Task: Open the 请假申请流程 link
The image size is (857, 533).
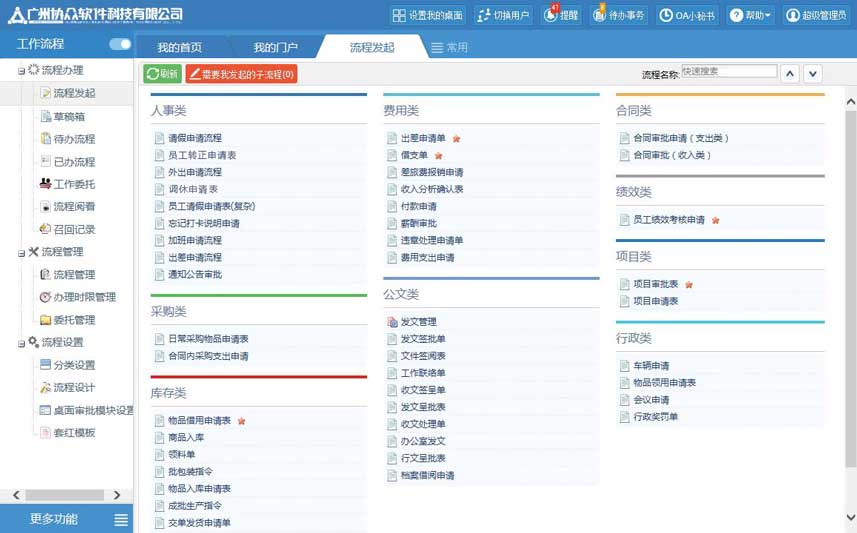Action: click(195, 138)
